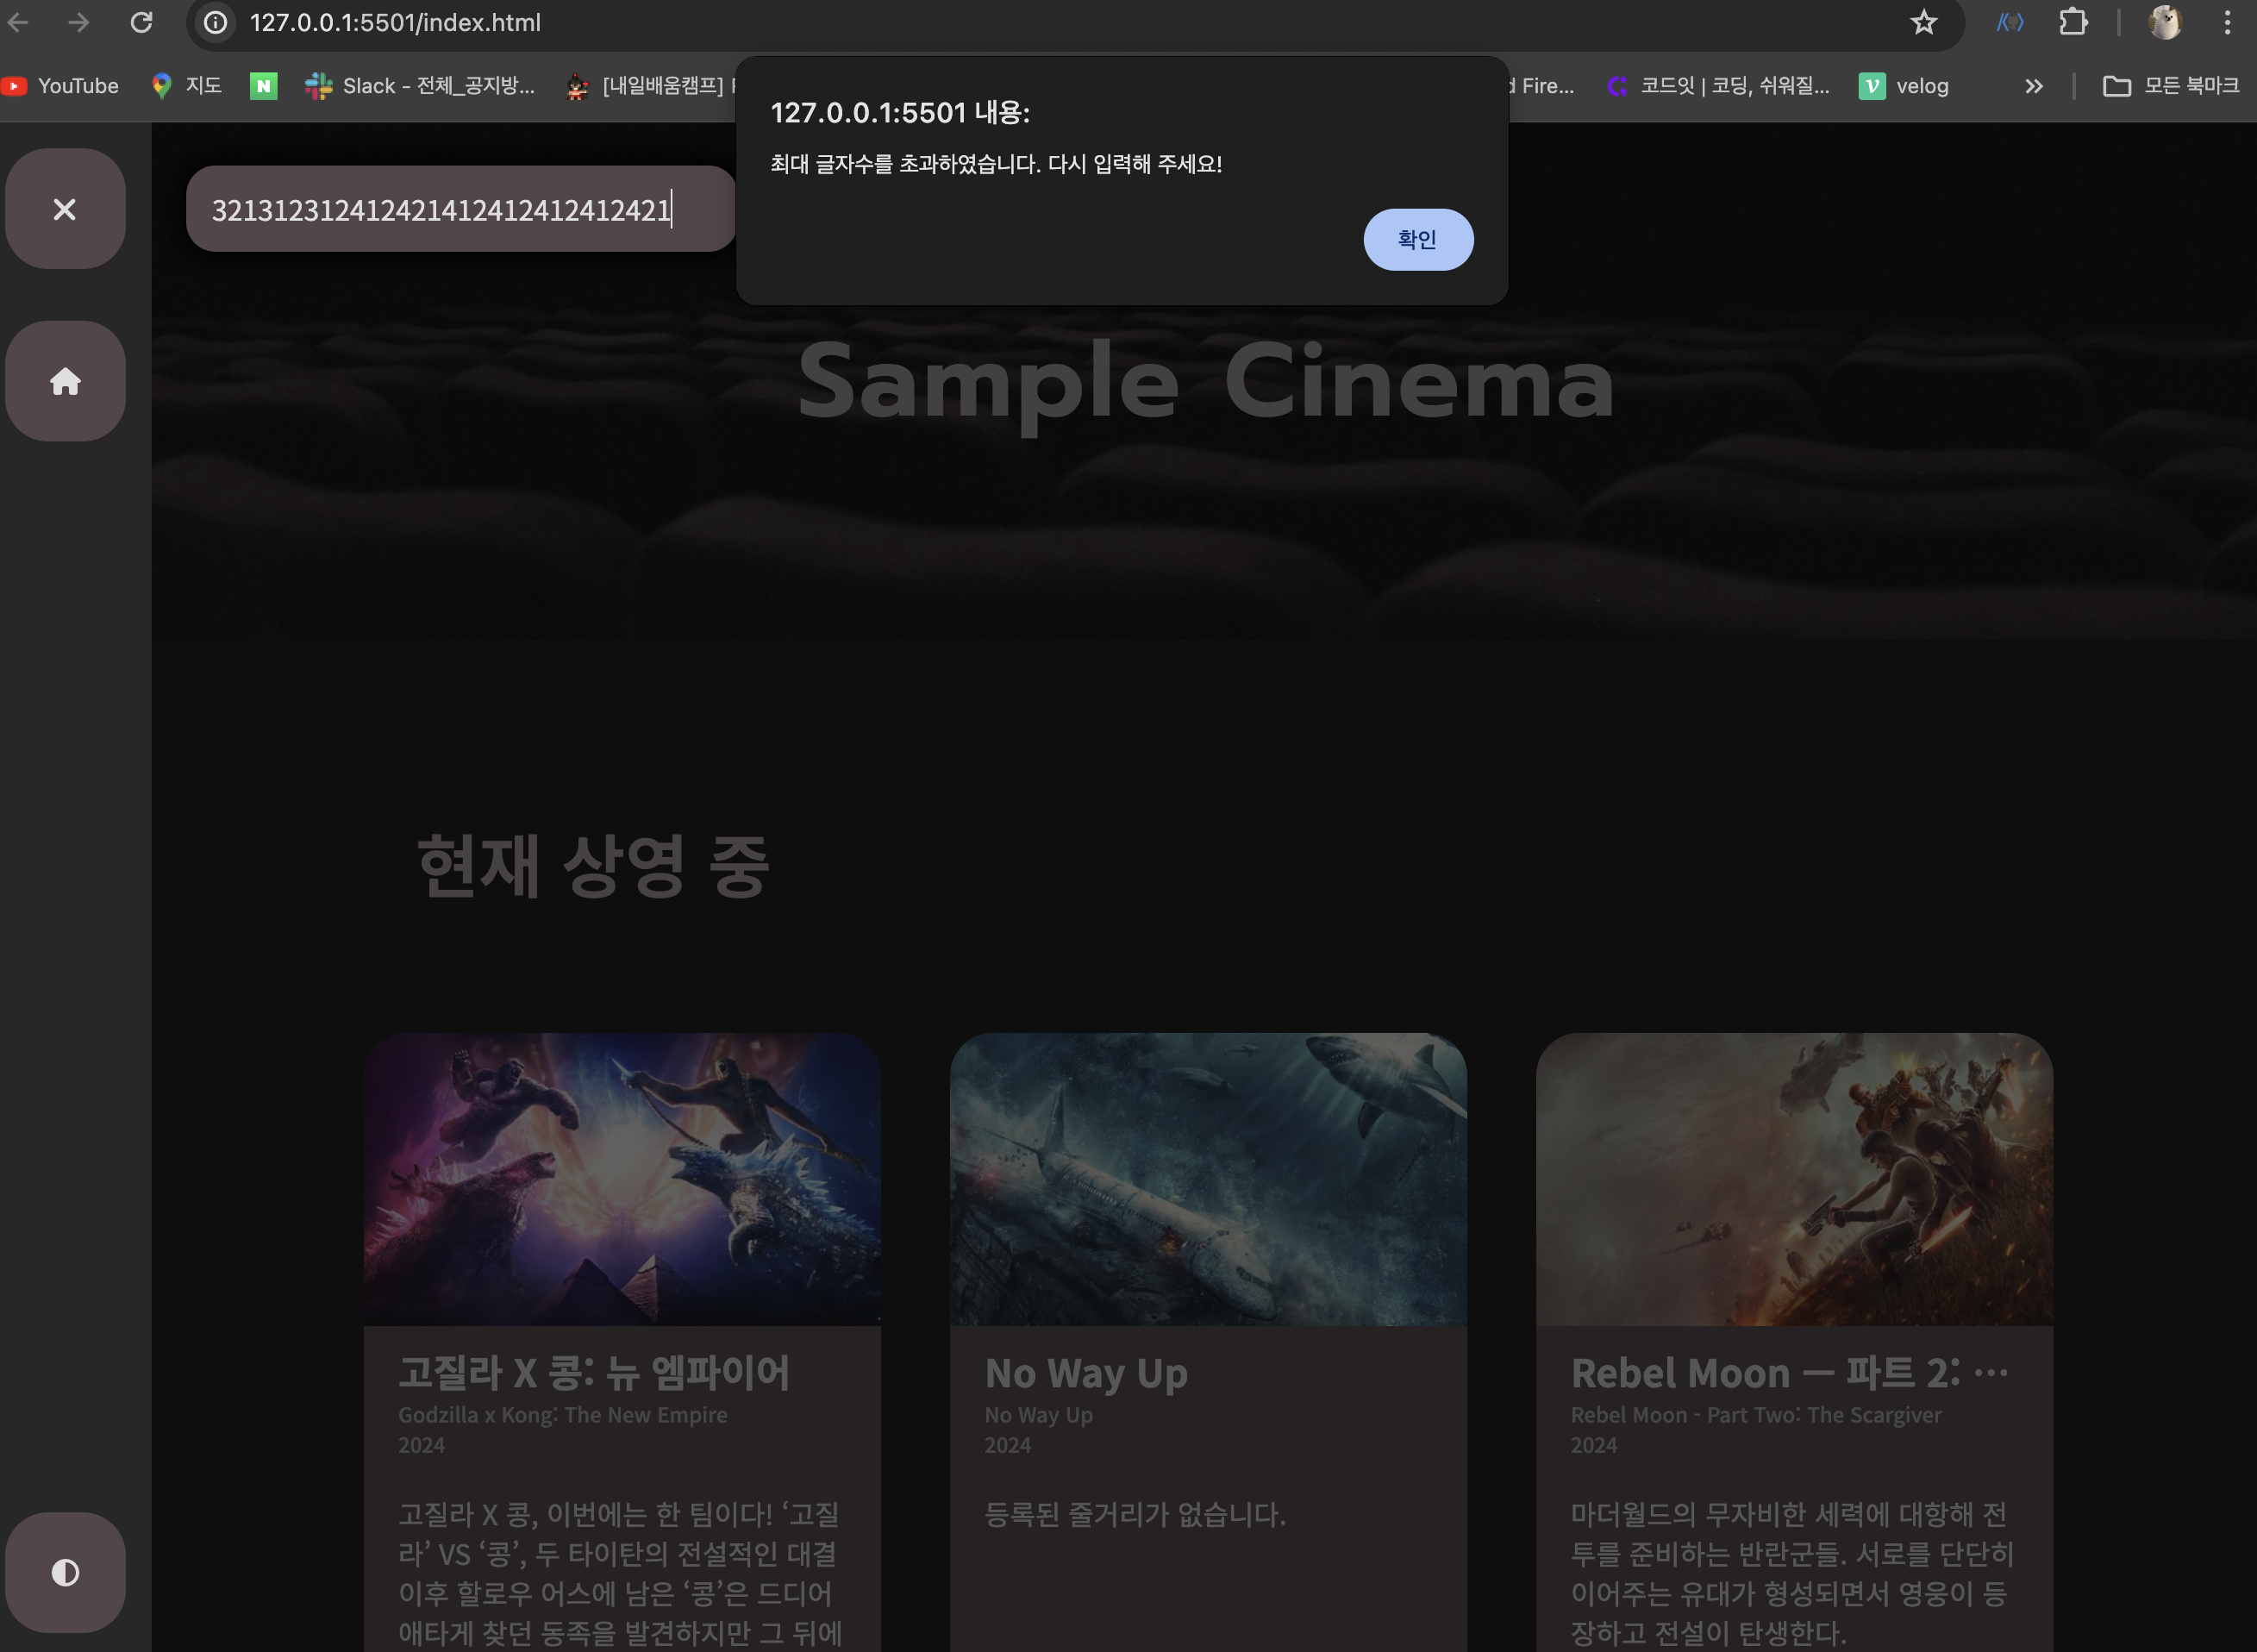Expand hidden bookmarks chevron
This screenshot has width=2257, height=1652.
[2033, 86]
